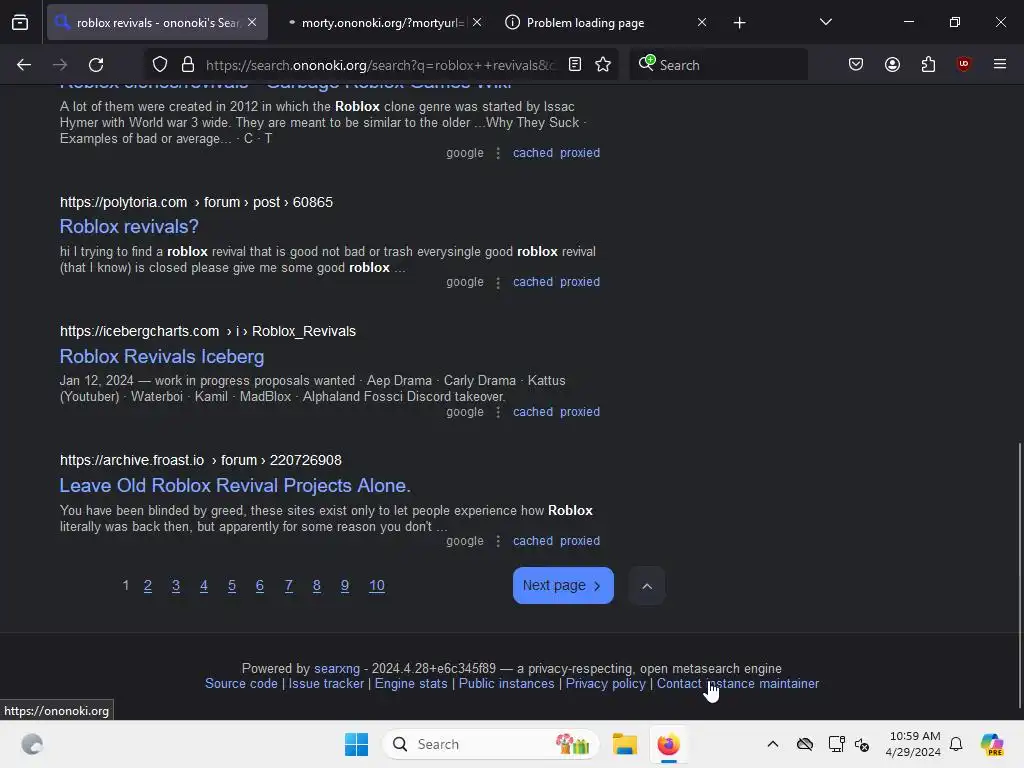Go to results page 2
This screenshot has height=768, width=1024.
[148, 586]
